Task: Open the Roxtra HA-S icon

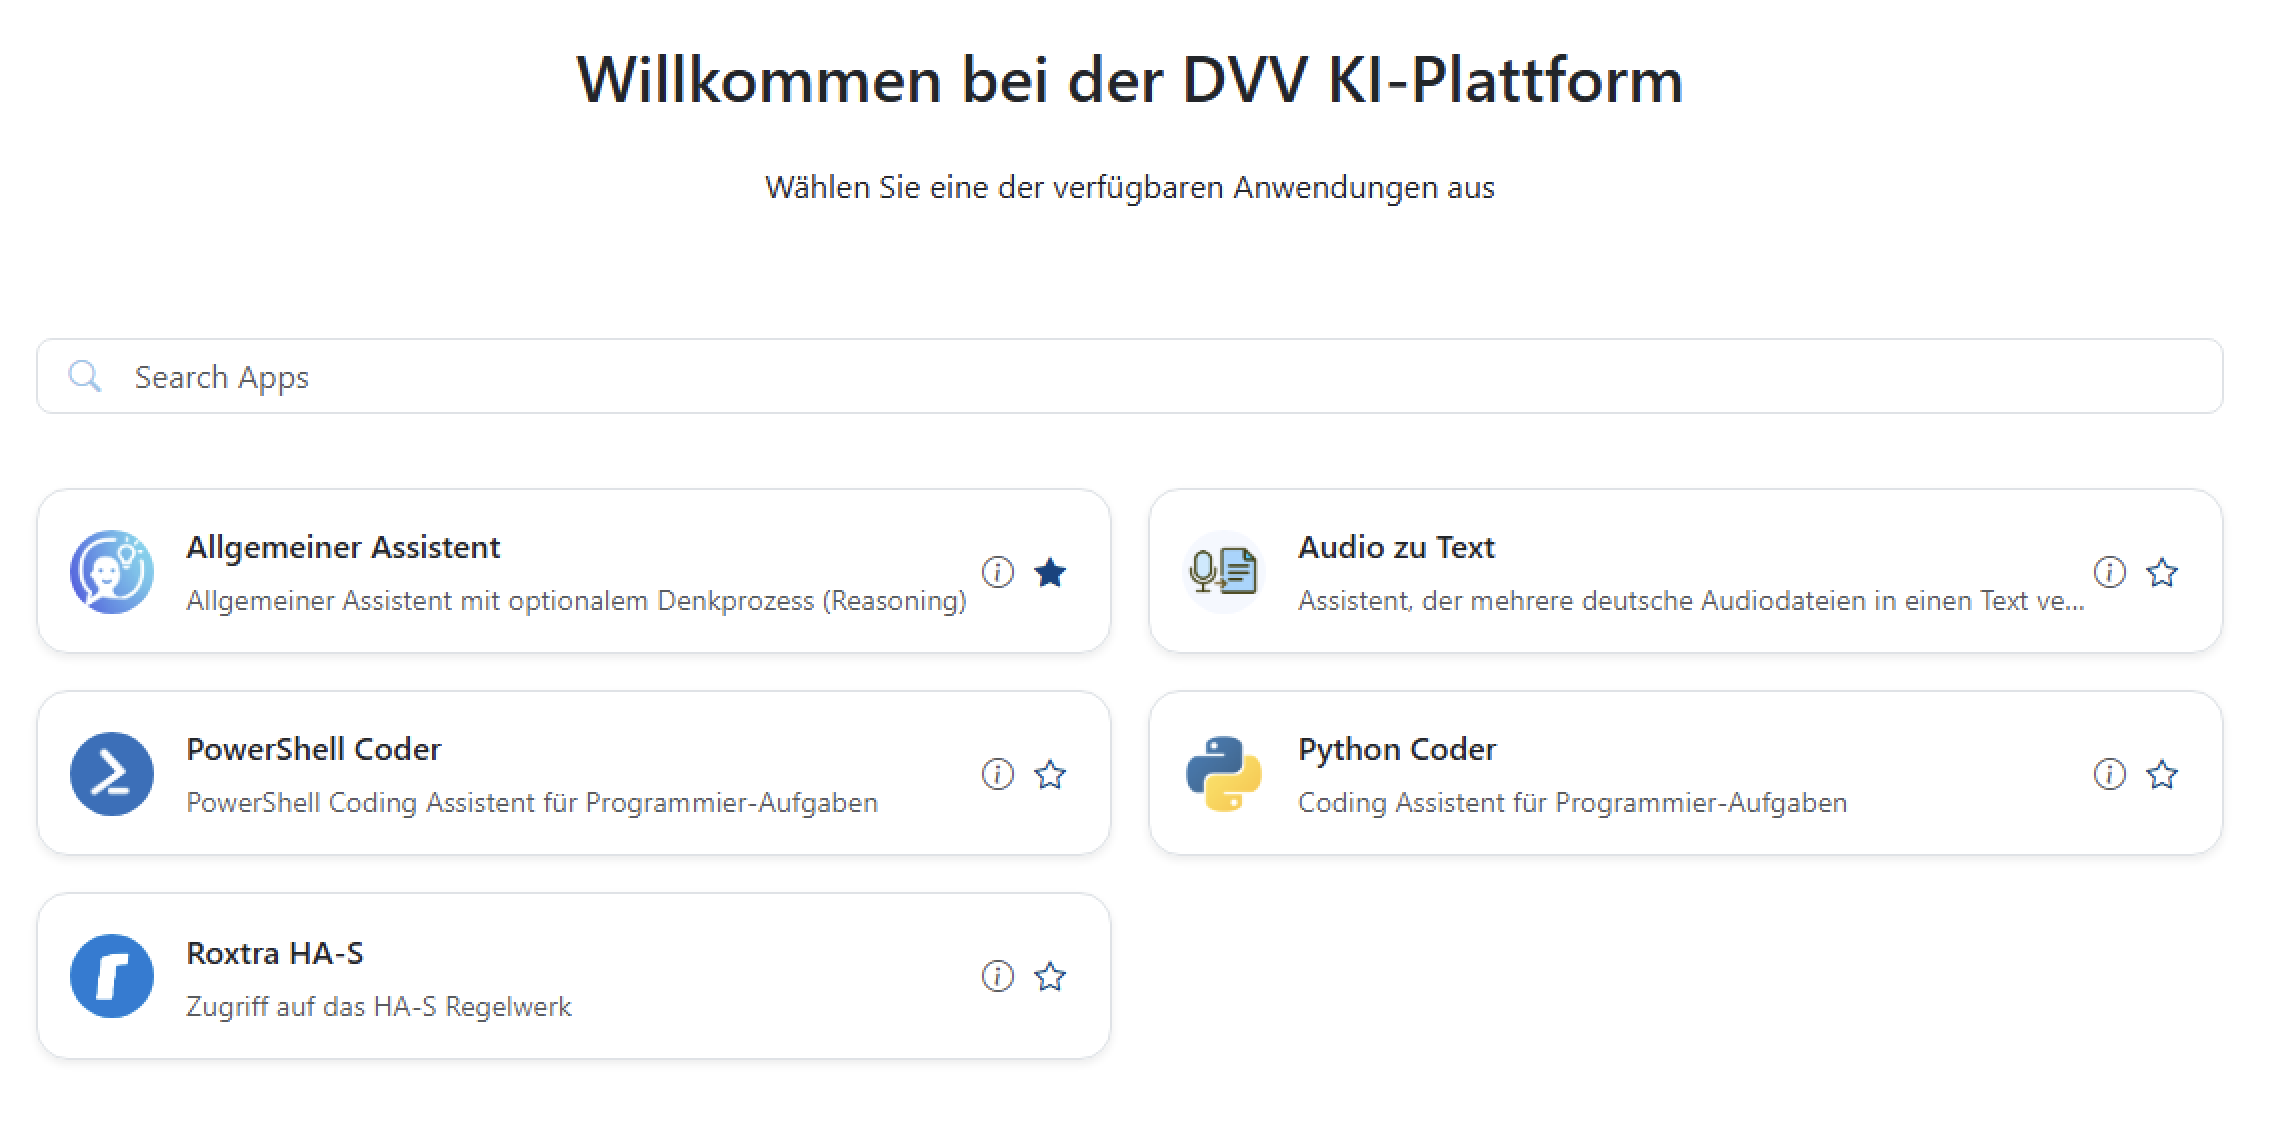Action: click(113, 976)
